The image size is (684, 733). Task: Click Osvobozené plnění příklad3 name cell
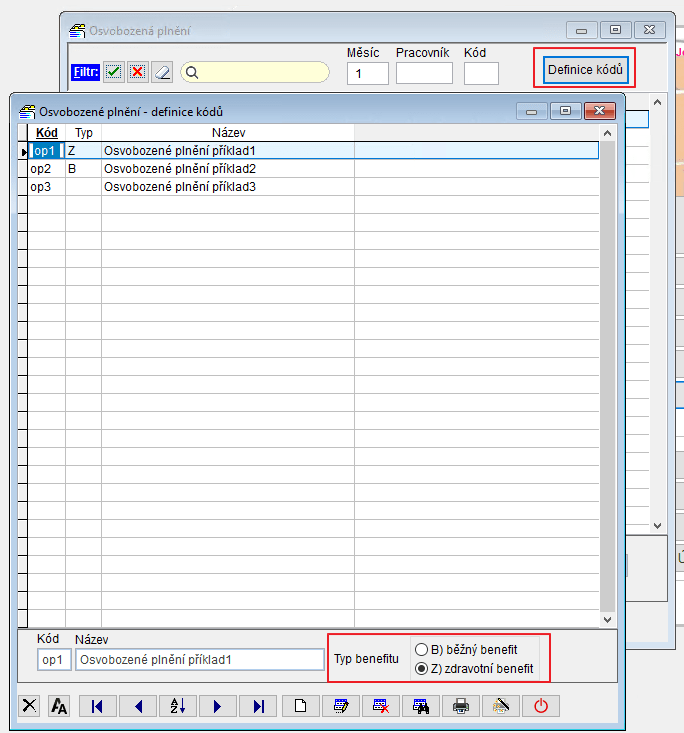[228, 187]
